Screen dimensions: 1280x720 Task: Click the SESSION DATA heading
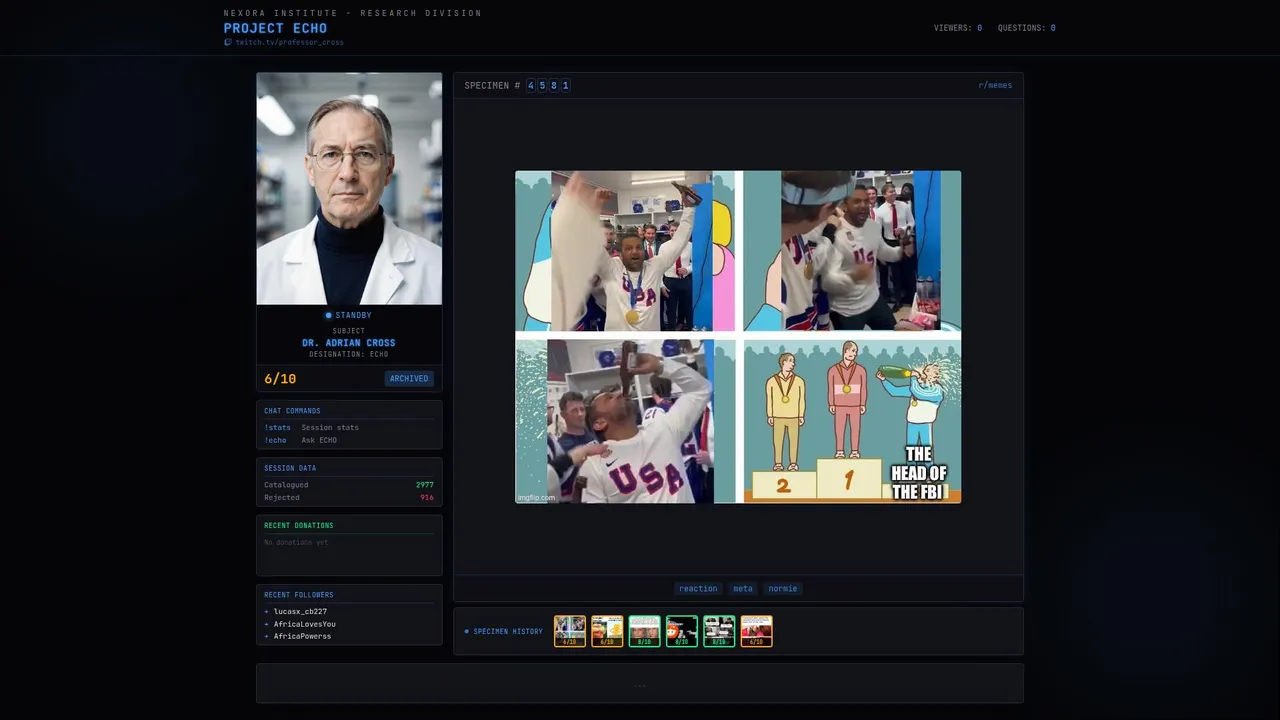[290, 468]
